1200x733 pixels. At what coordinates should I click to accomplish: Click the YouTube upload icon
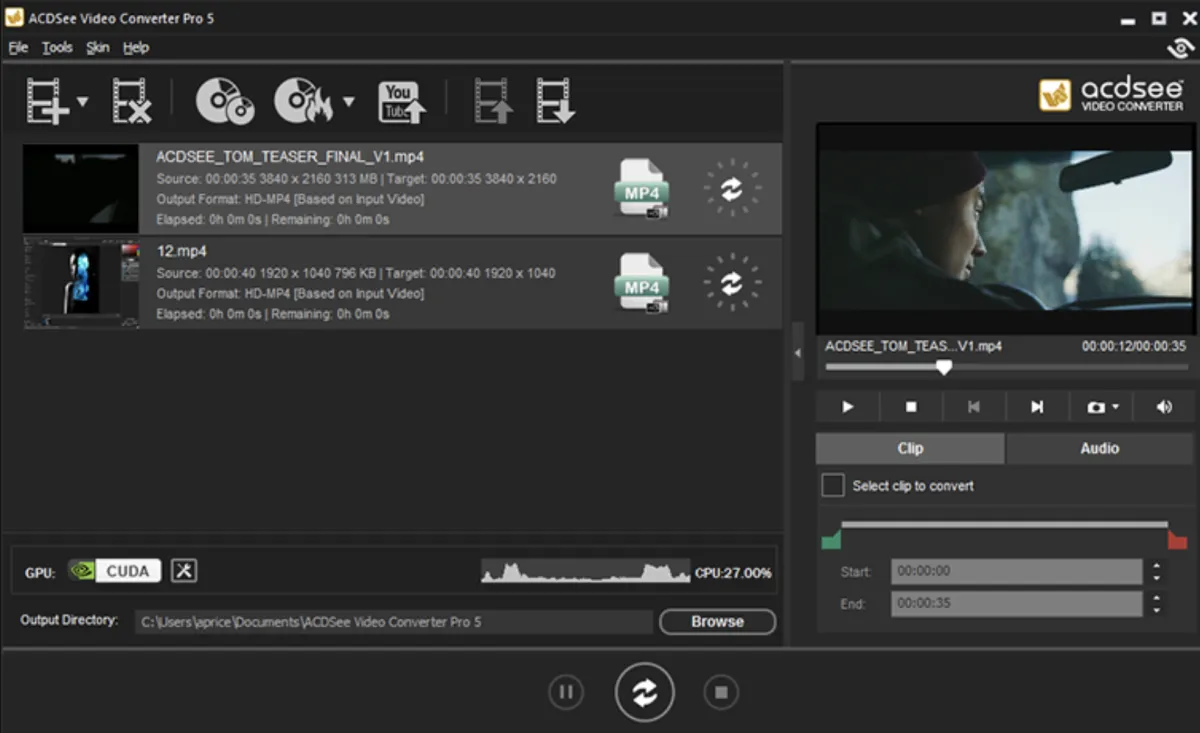point(400,101)
